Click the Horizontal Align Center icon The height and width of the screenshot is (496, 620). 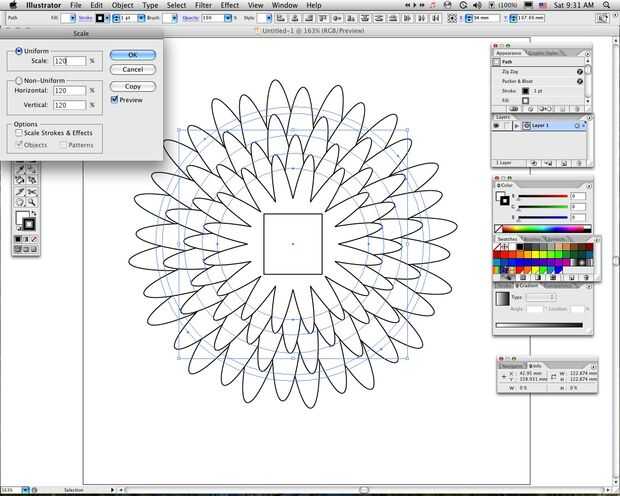click(295, 18)
